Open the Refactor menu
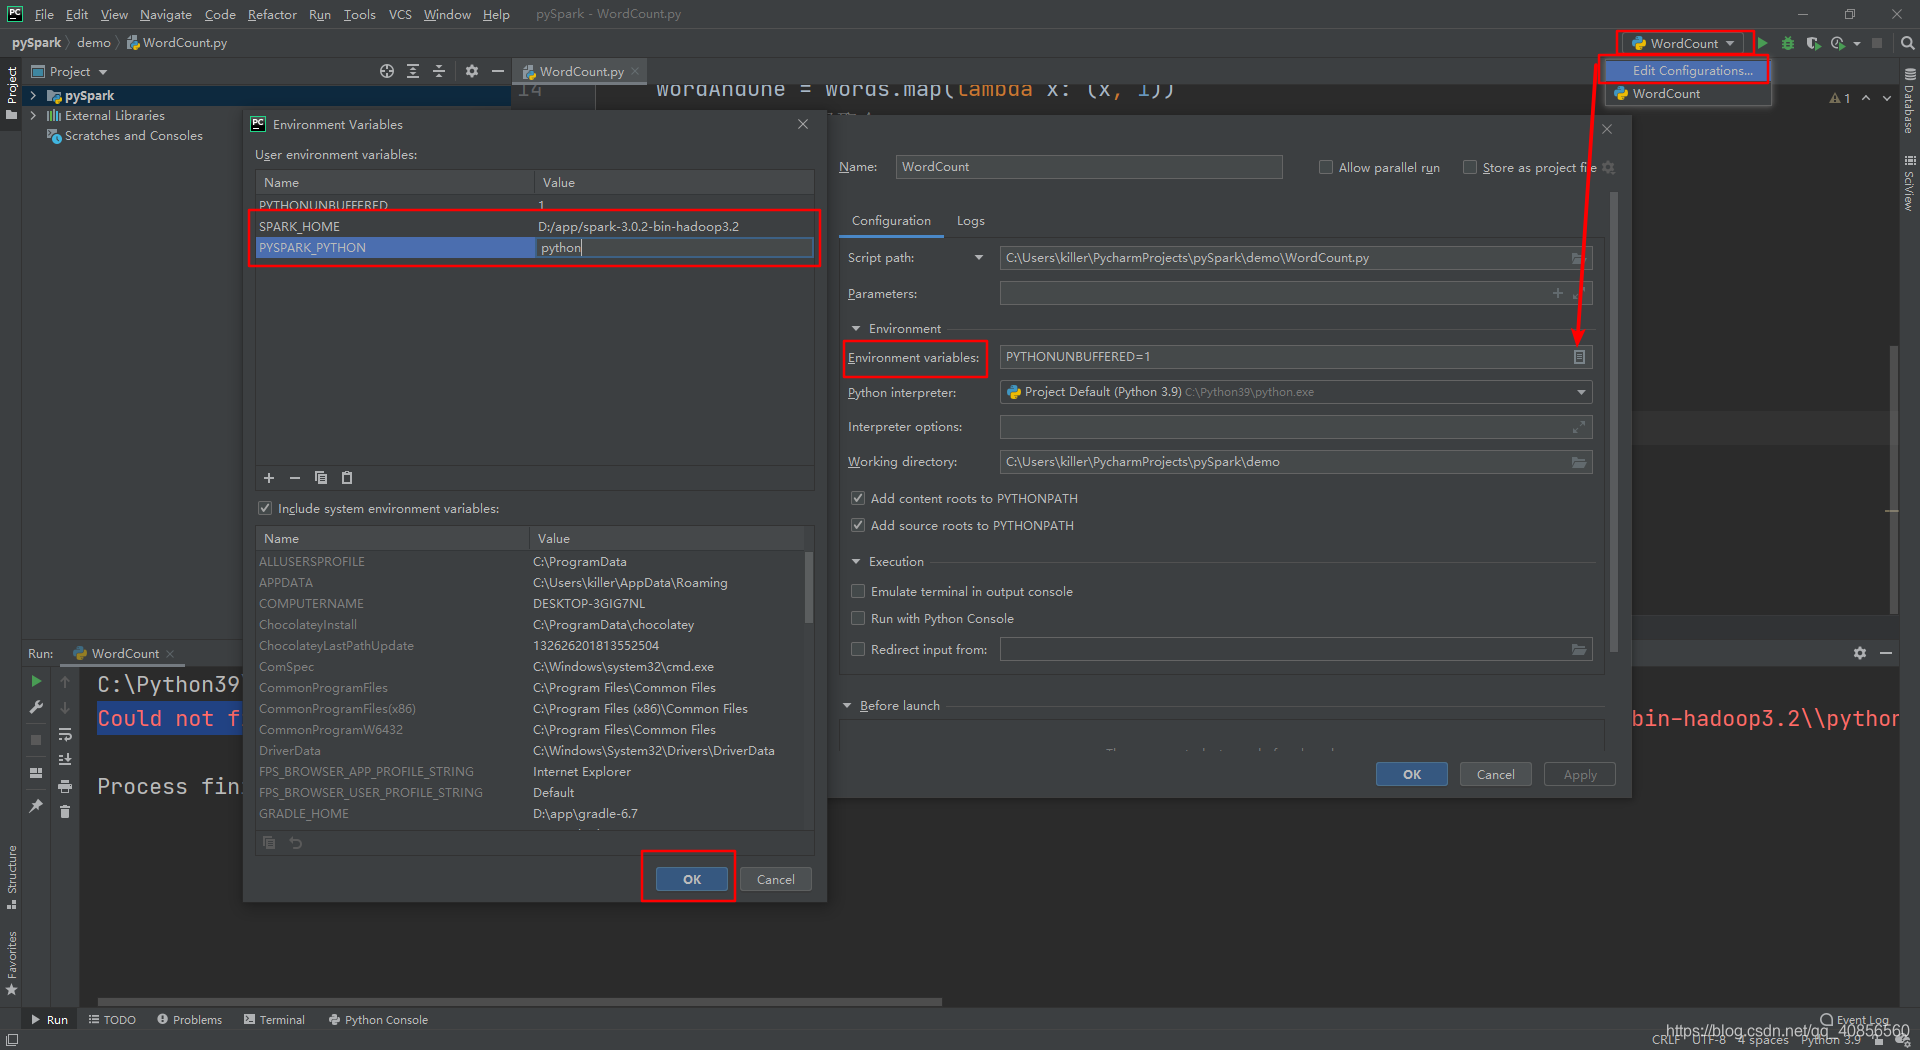1920x1050 pixels. click(272, 14)
